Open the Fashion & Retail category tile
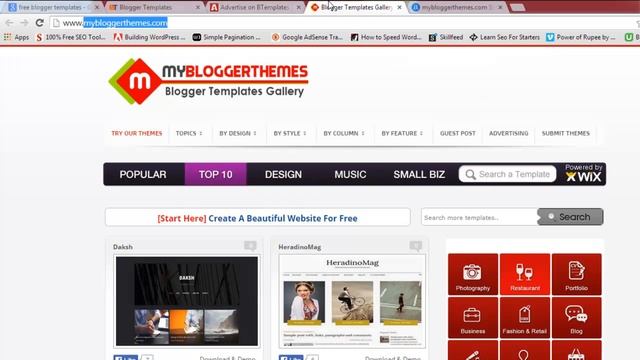Image resolution: width=640 pixels, height=360 pixels. (x=525, y=318)
